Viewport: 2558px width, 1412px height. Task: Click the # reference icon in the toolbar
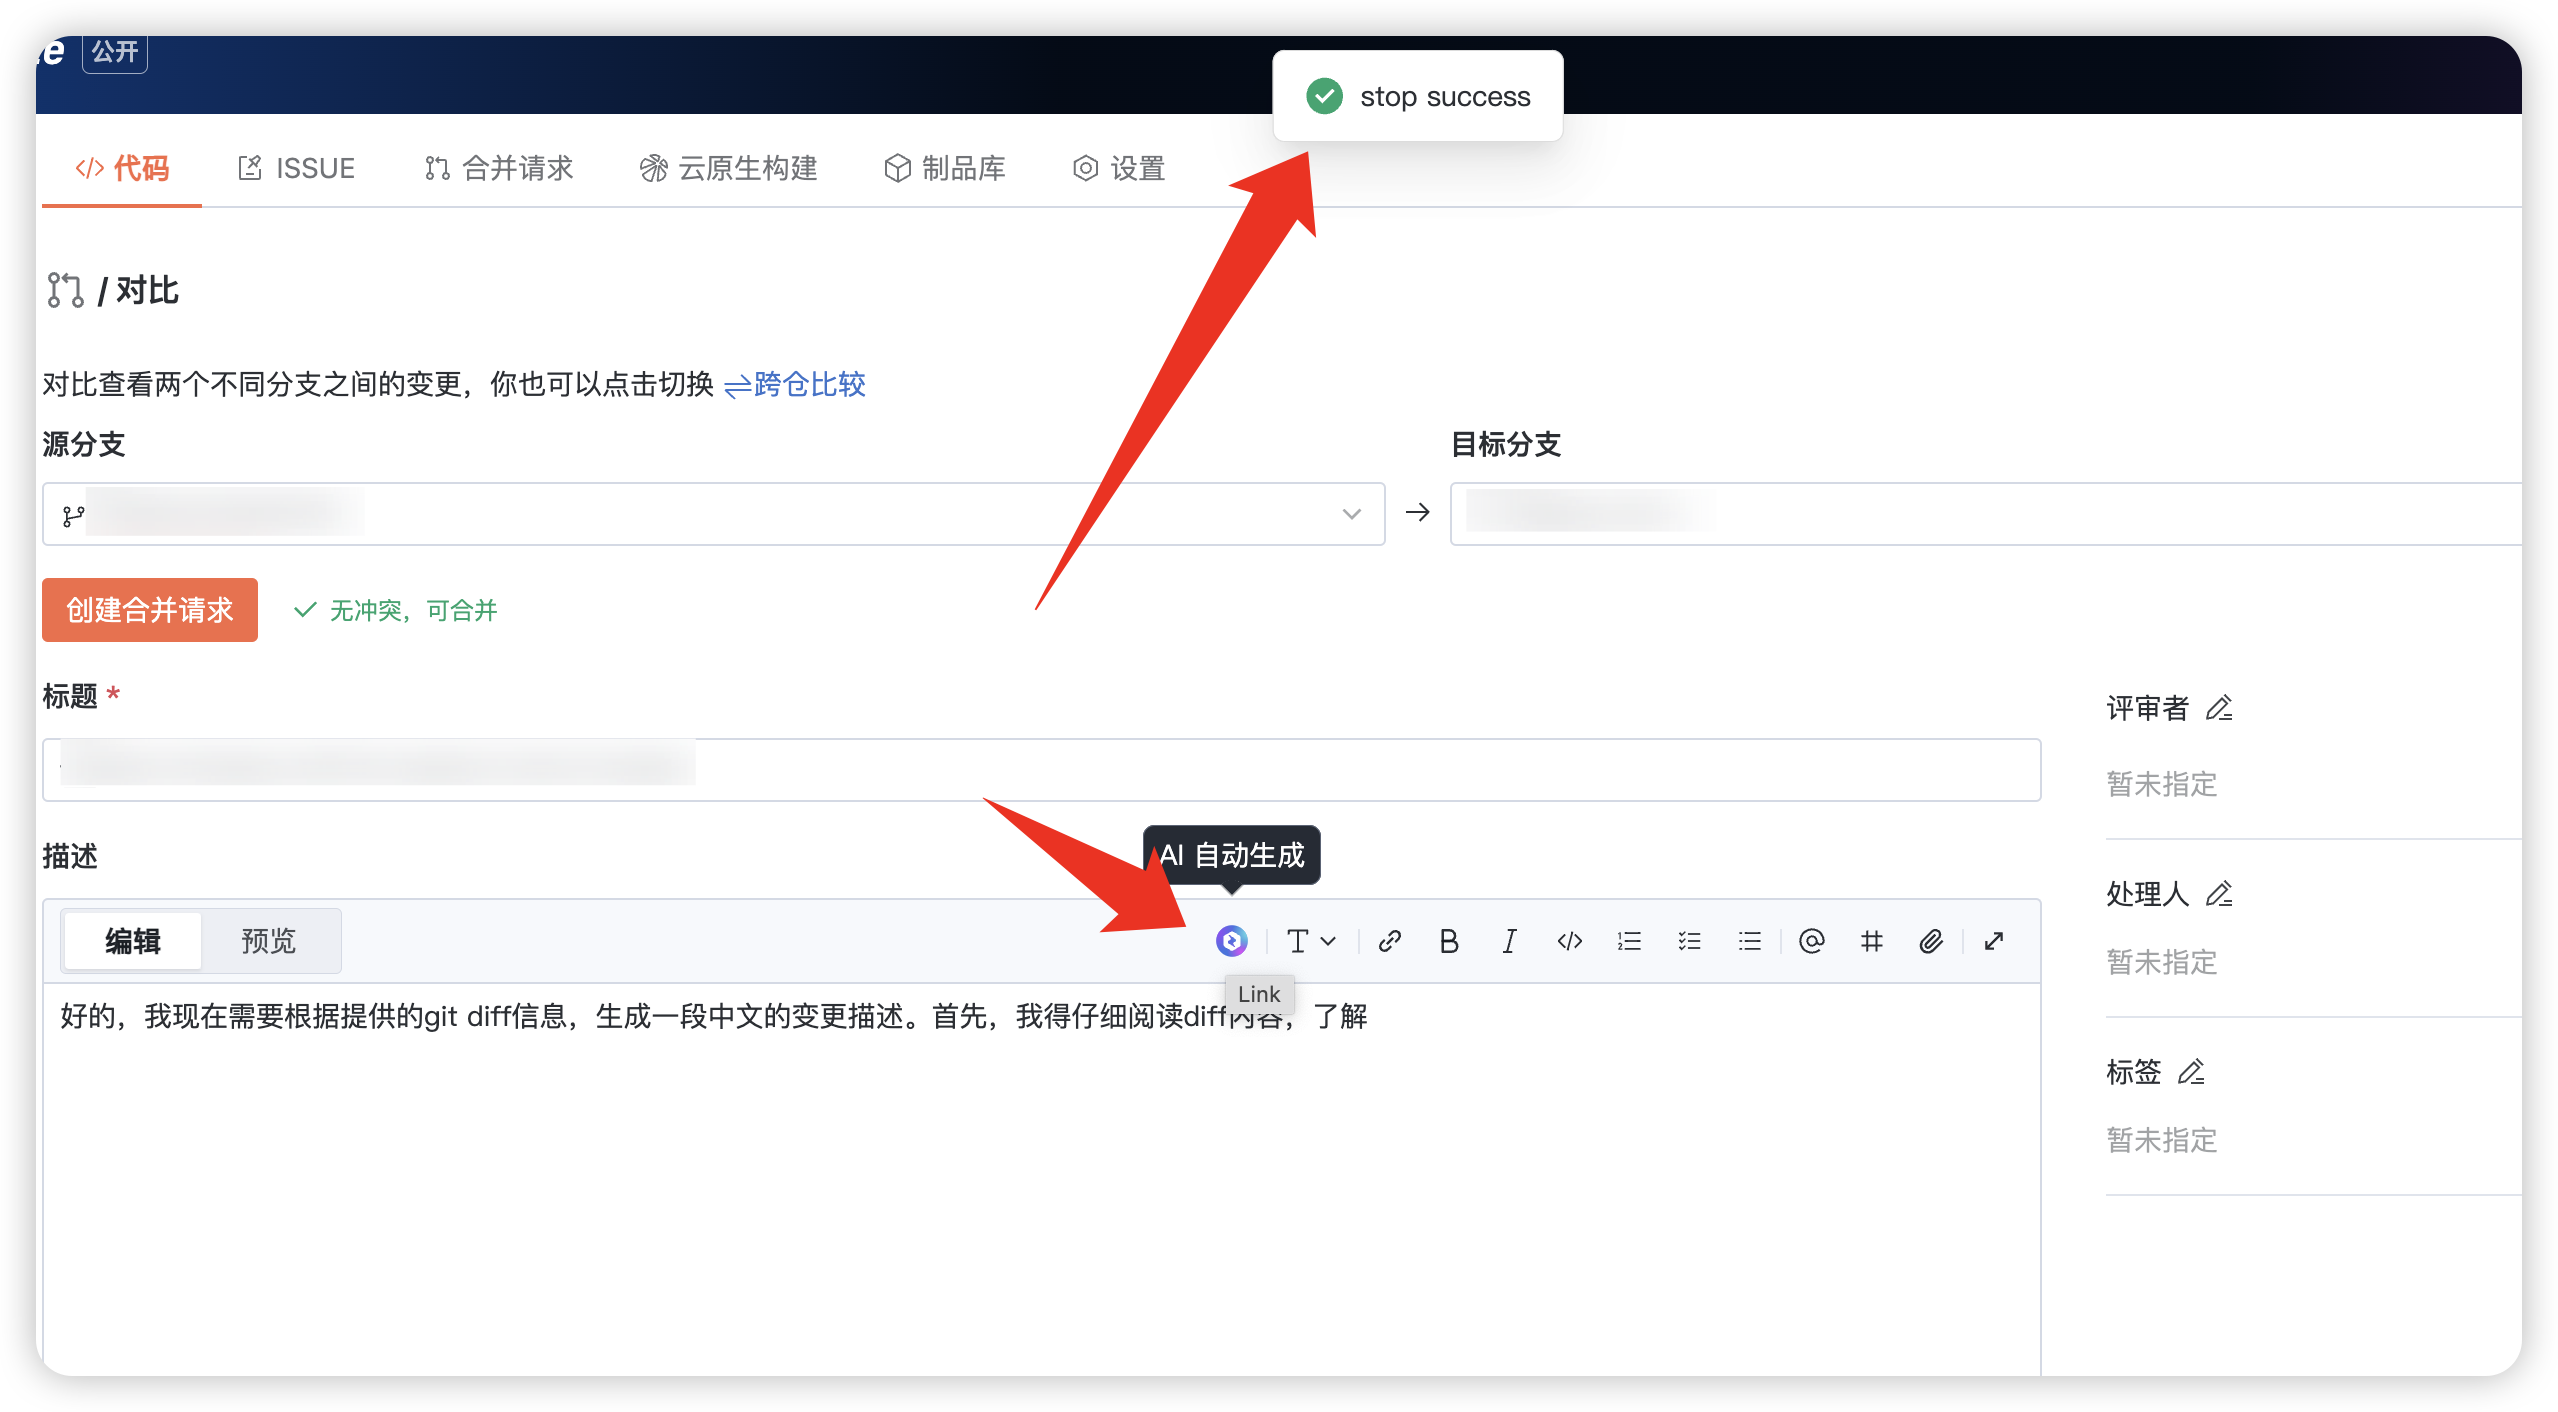point(1871,941)
